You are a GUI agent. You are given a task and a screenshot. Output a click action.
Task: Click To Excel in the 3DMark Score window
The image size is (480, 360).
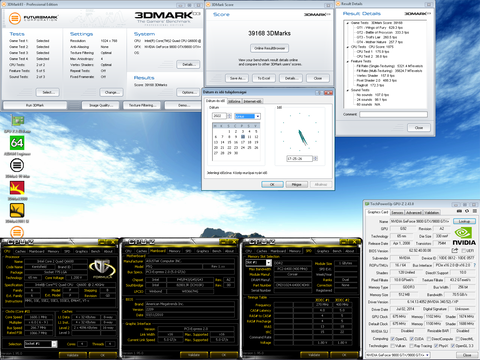click(x=264, y=78)
